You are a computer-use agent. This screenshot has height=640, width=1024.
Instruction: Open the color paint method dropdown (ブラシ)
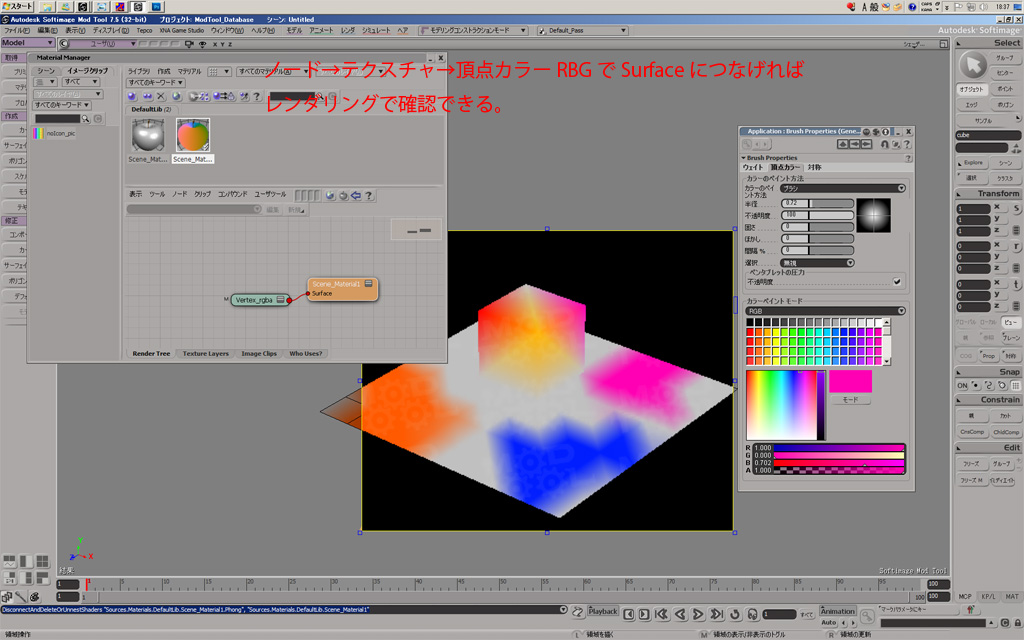pos(843,188)
